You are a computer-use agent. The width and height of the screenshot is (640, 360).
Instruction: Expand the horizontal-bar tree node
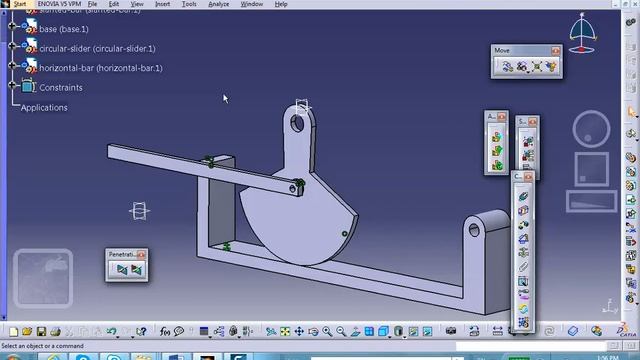(12, 65)
